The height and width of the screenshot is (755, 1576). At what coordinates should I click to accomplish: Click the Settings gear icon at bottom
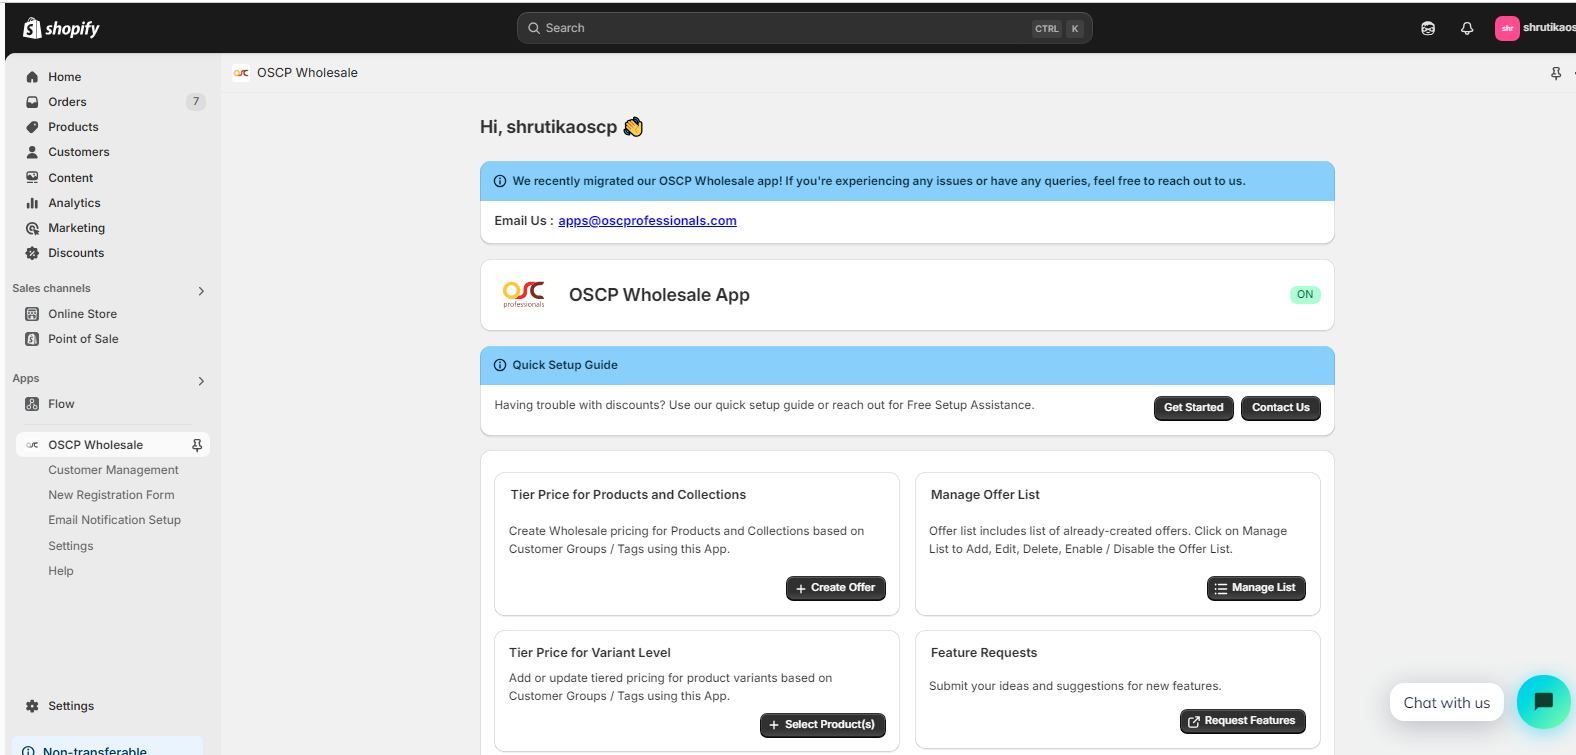[32, 706]
